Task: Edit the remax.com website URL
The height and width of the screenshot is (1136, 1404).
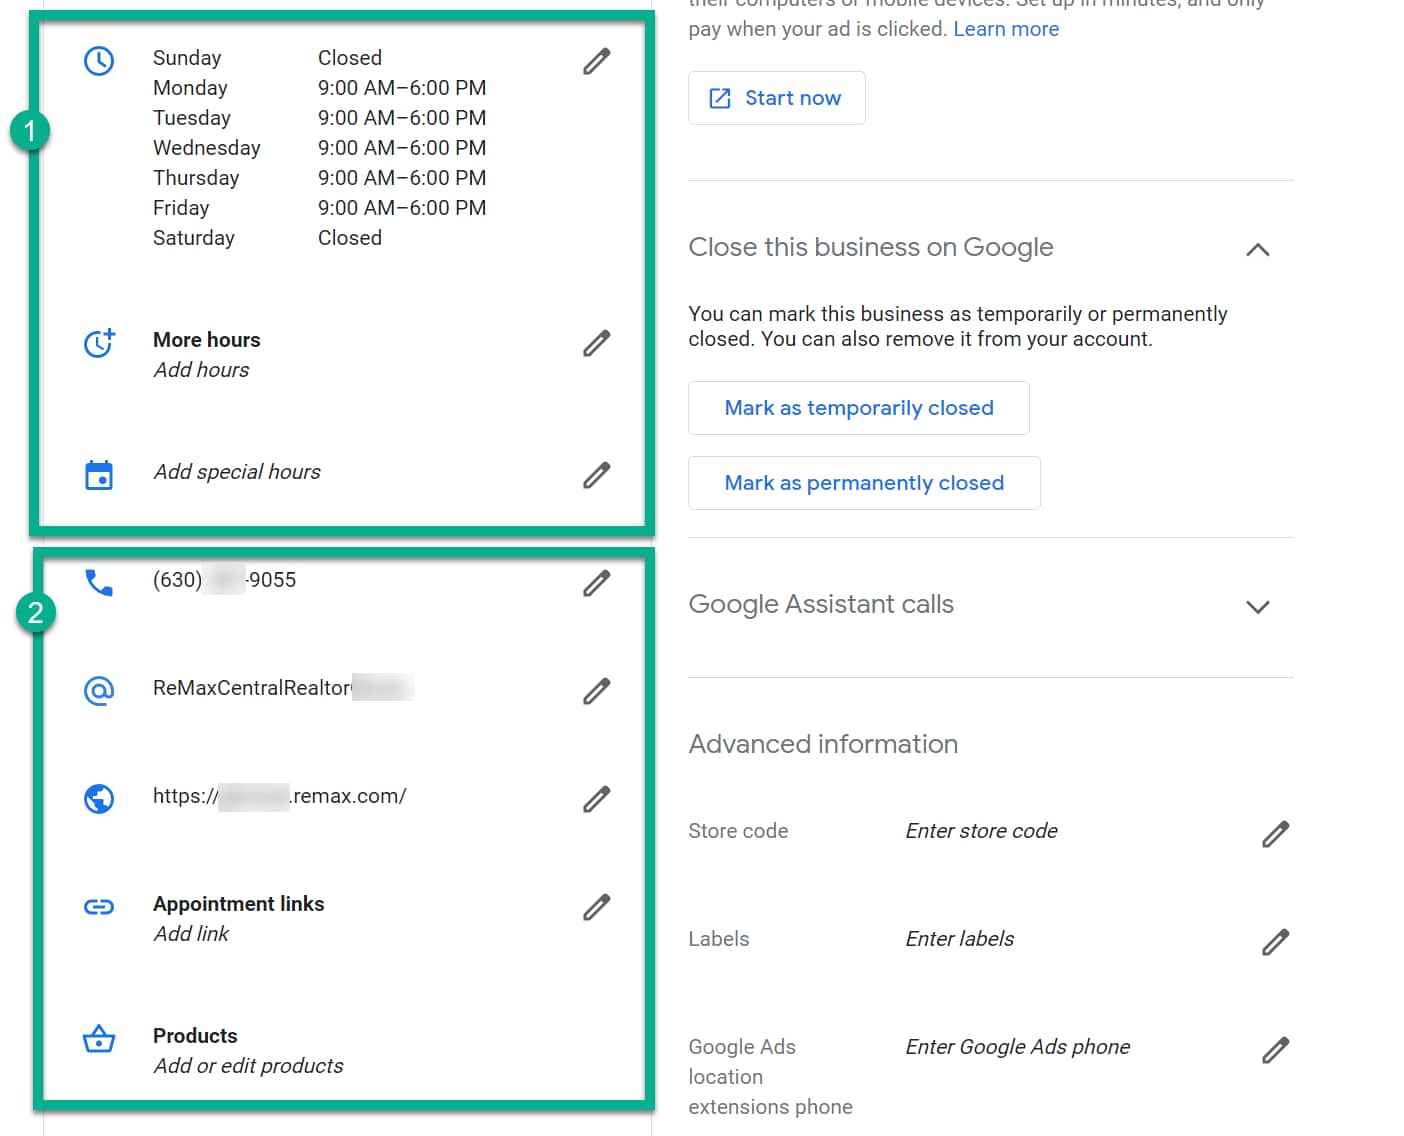Action: coord(597,799)
